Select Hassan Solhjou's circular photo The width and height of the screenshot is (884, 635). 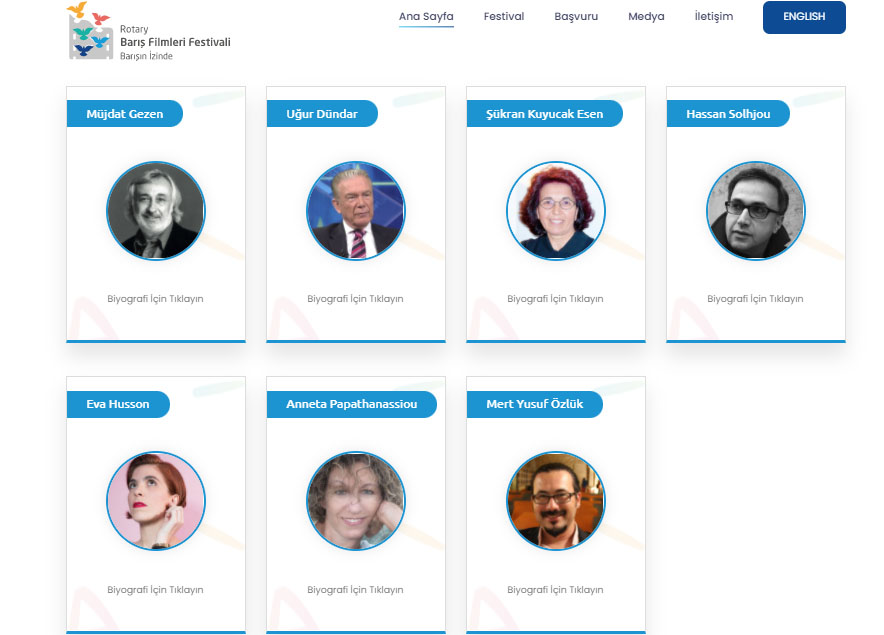coord(756,211)
